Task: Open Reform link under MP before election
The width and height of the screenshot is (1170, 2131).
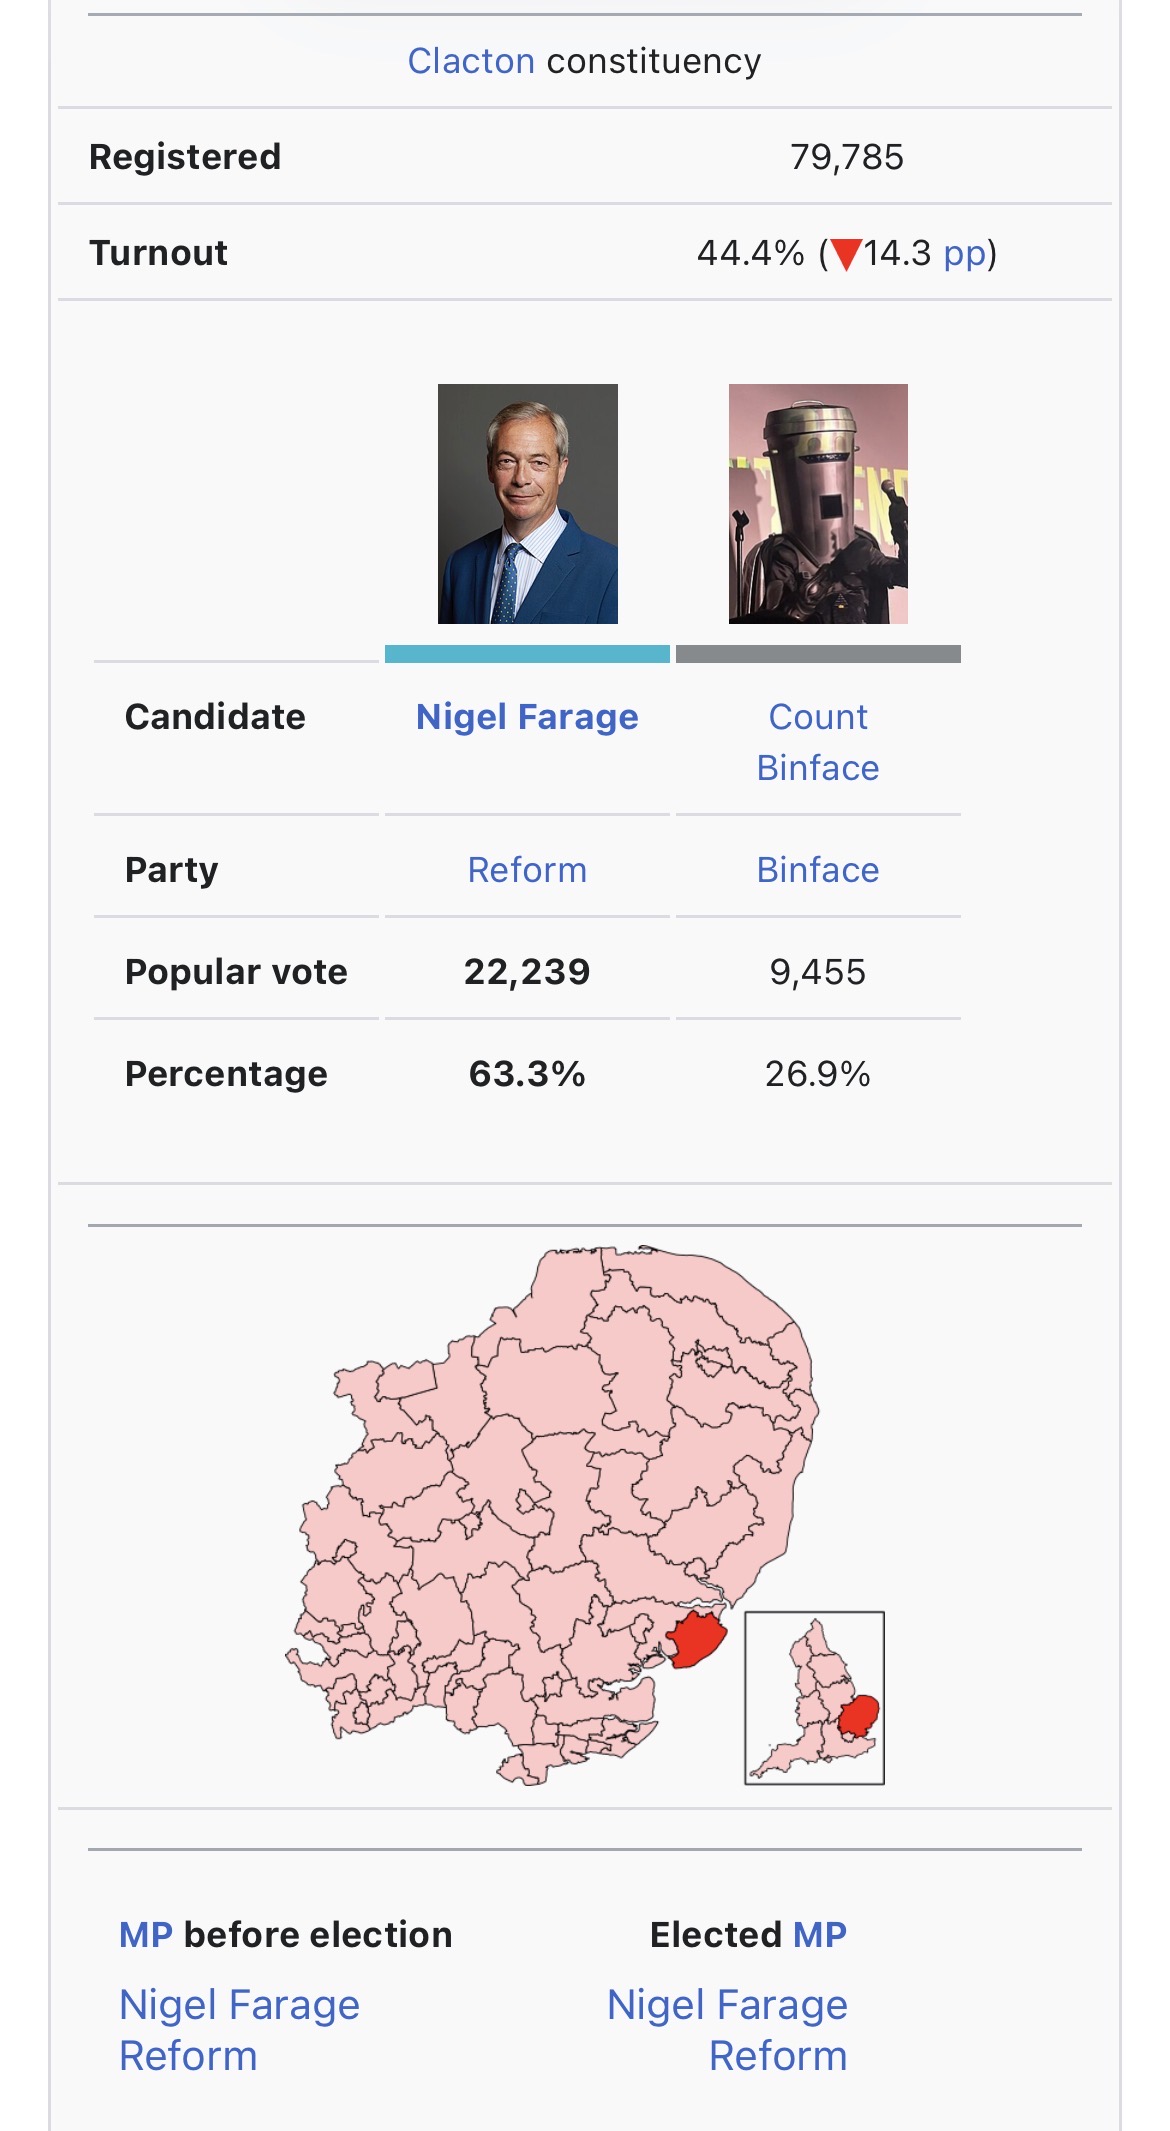Action: pyautogui.click(x=188, y=2056)
